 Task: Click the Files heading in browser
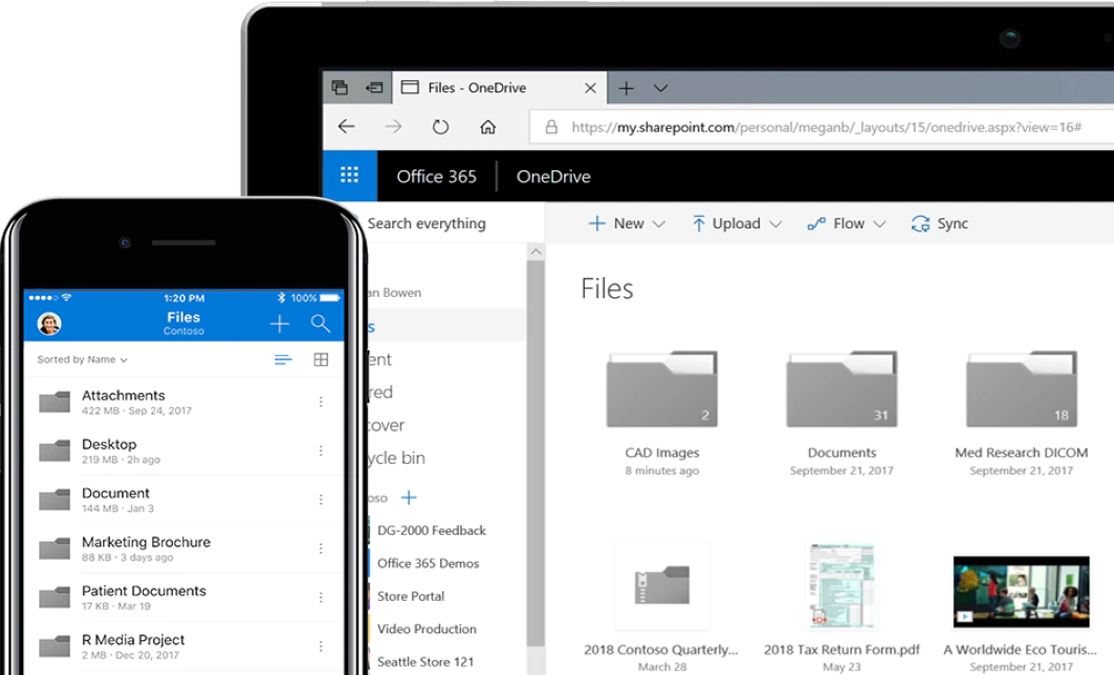pyautogui.click(x=607, y=288)
